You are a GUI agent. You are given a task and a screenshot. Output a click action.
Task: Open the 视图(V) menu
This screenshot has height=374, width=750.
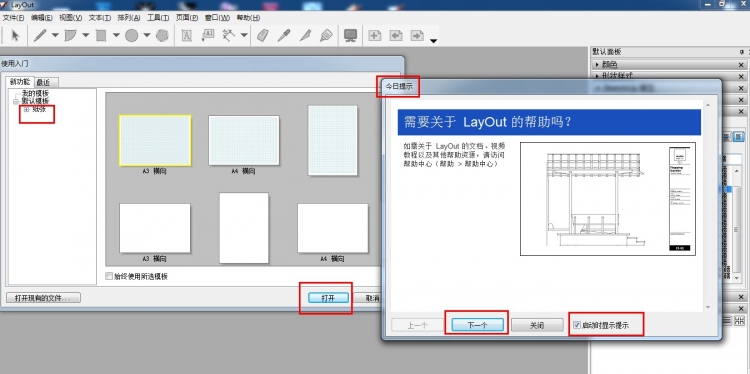coord(71,18)
